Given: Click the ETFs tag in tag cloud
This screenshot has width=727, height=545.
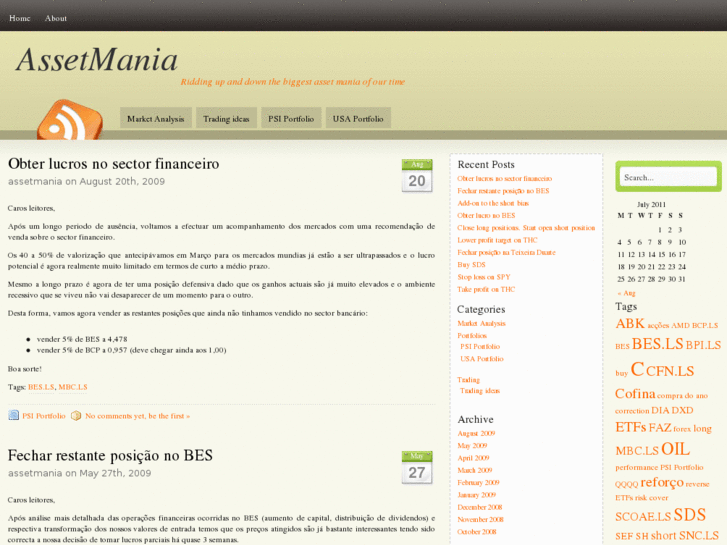Looking at the screenshot, I should coord(631,427).
